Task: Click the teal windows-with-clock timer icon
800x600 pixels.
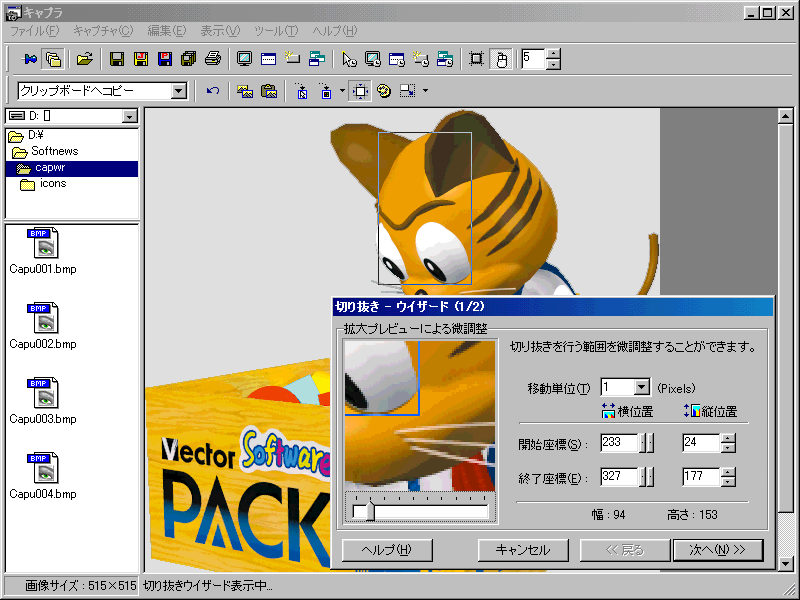Action: [445, 59]
